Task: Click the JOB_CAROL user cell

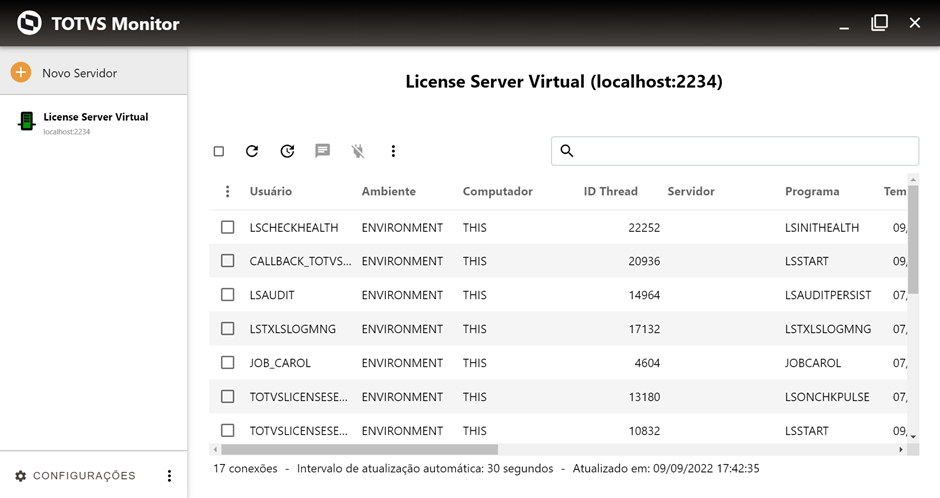Action: (280, 363)
